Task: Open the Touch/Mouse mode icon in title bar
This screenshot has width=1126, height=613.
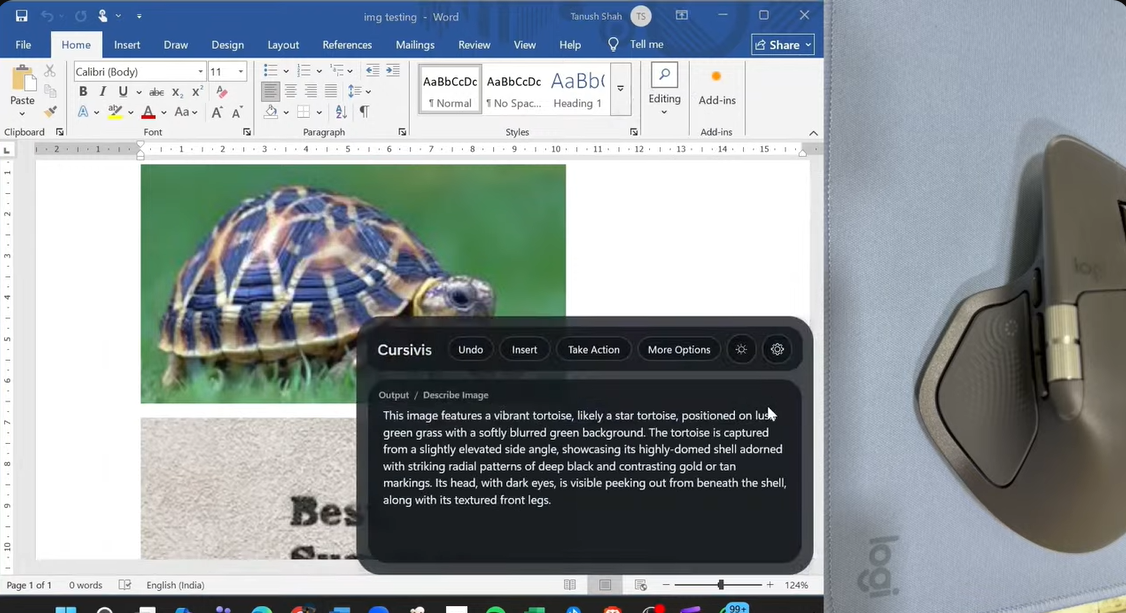Action: [x=103, y=16]
